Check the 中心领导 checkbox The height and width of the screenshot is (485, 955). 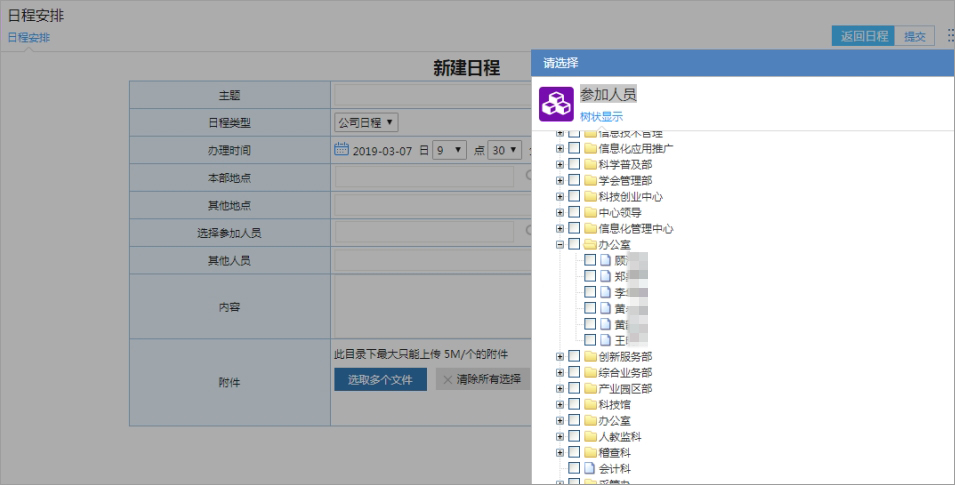coord(574,213)
